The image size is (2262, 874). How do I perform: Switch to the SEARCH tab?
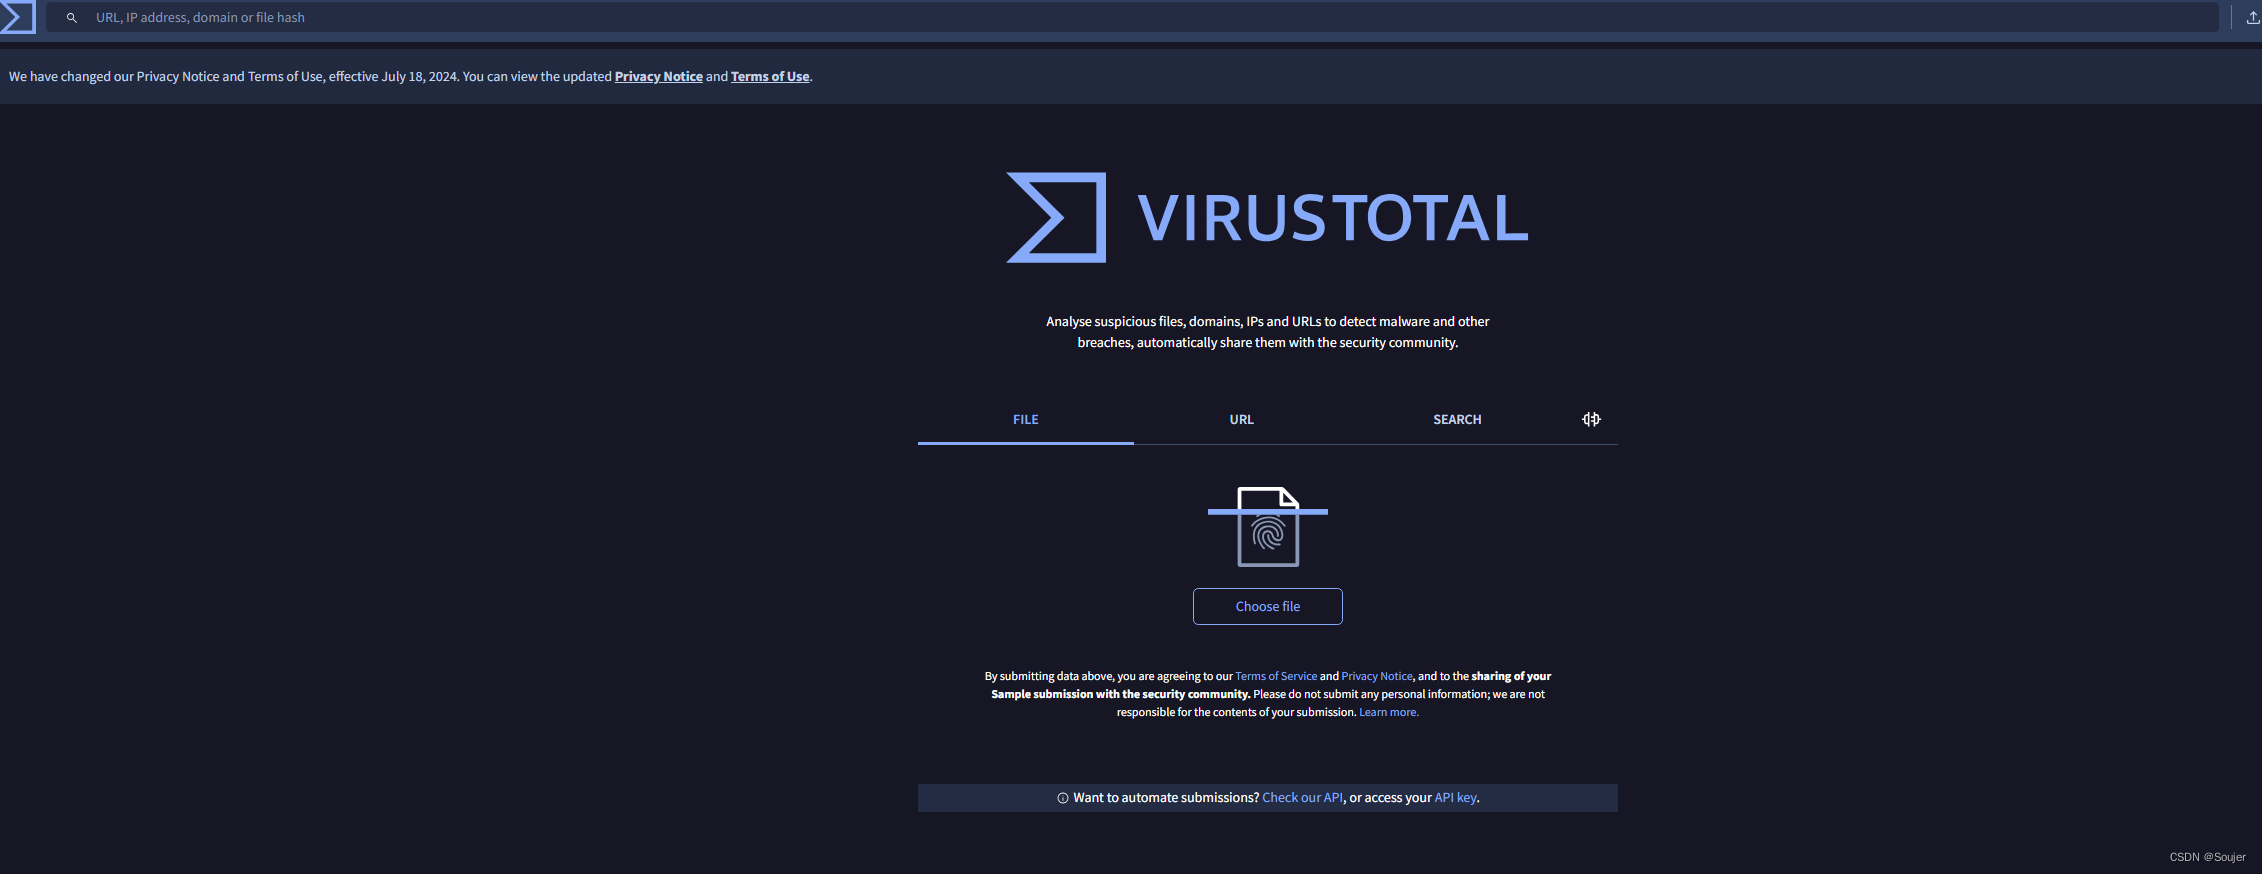click(1457, 420)
